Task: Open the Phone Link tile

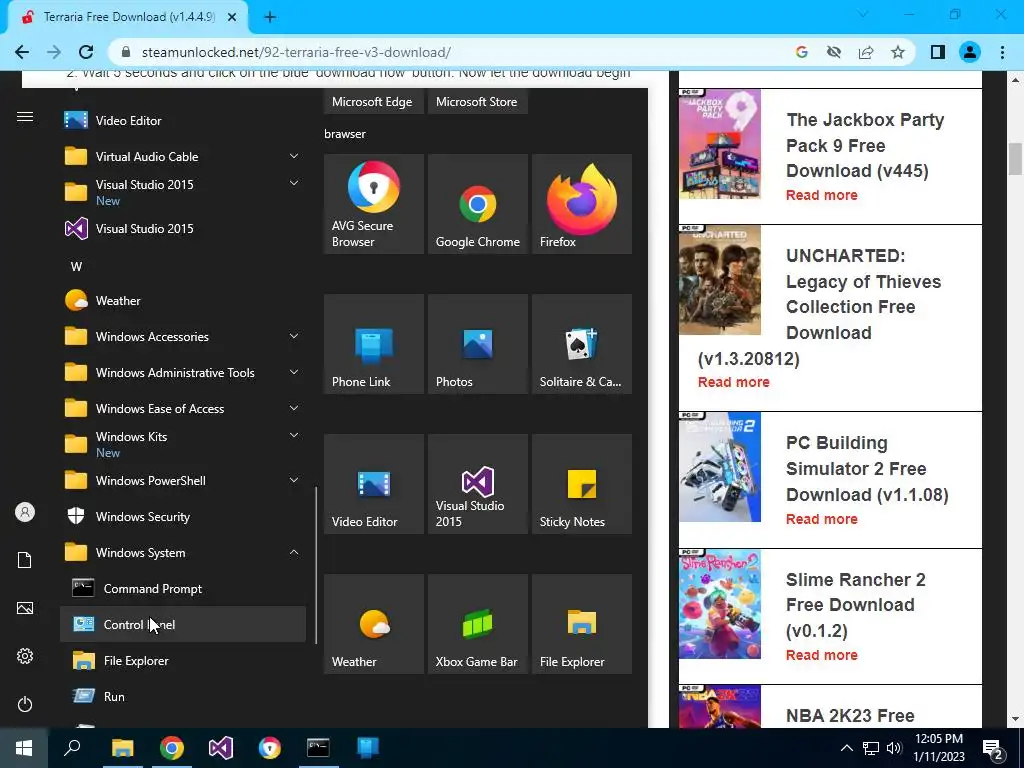Action: tap(374, 344)
